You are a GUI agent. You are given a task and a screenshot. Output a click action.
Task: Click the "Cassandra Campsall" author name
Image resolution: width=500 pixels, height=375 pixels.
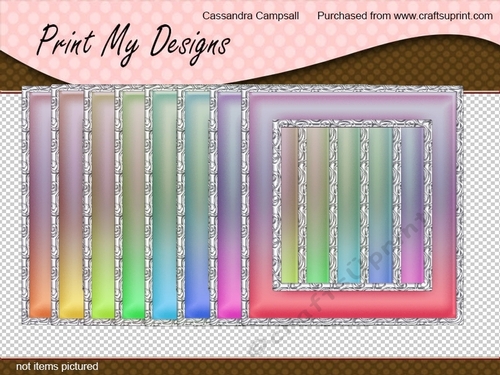point(251,16)
